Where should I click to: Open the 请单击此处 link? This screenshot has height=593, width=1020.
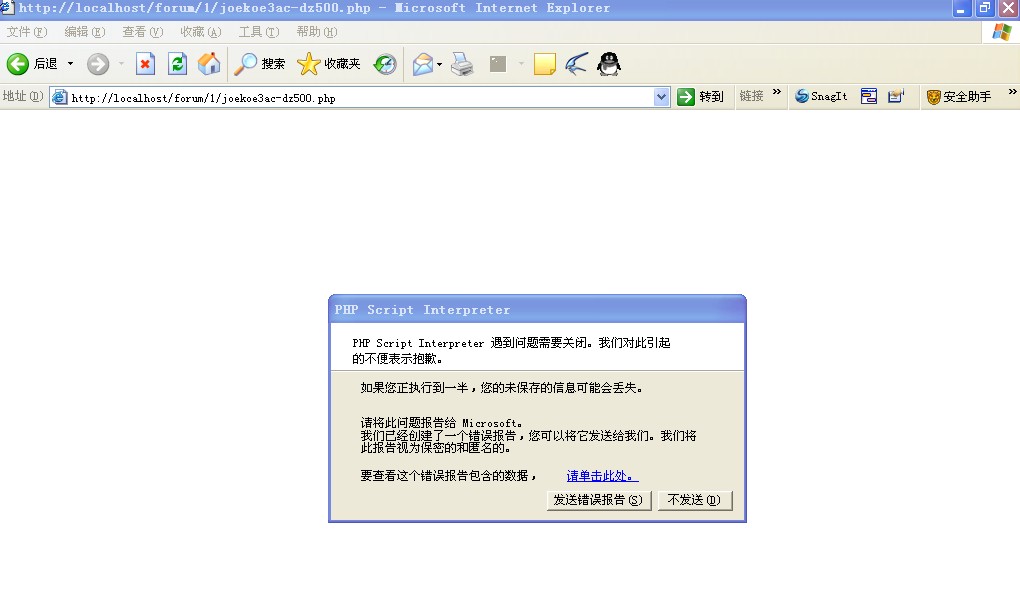[602, 476]
